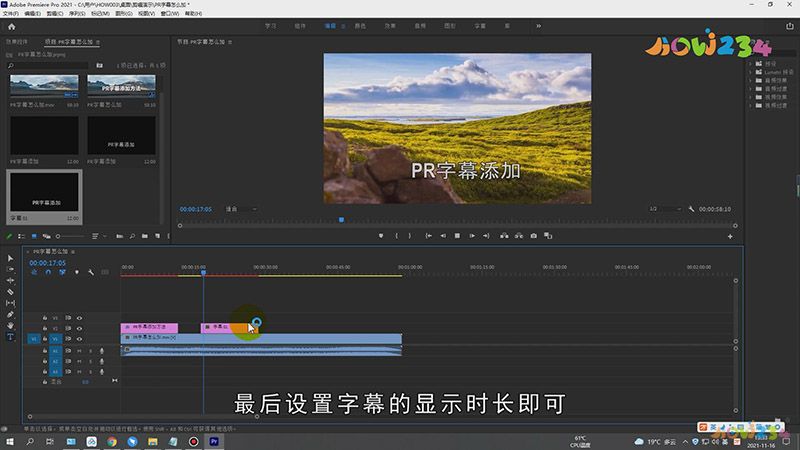Mute audio track A1
800x450 pixels.
pos(79,351)
